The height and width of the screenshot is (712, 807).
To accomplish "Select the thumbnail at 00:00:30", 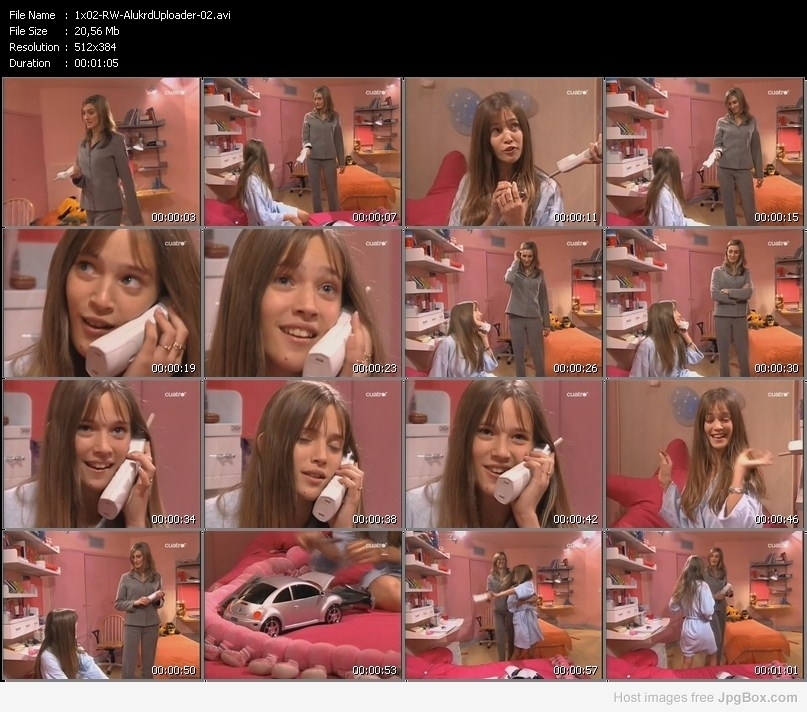I will pos(705,303).
